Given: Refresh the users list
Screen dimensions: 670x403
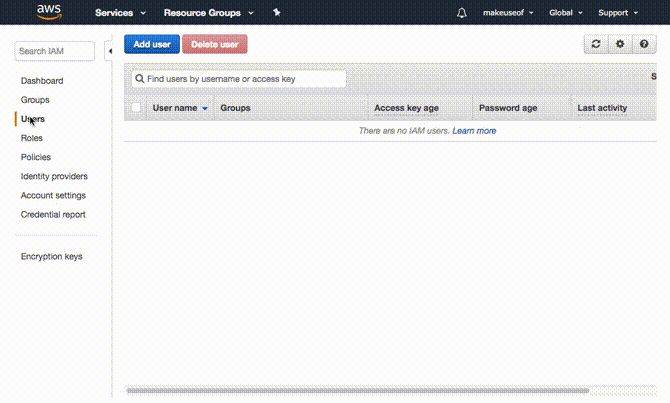Looking at the screenshot, I should click(x=596, y=44).
